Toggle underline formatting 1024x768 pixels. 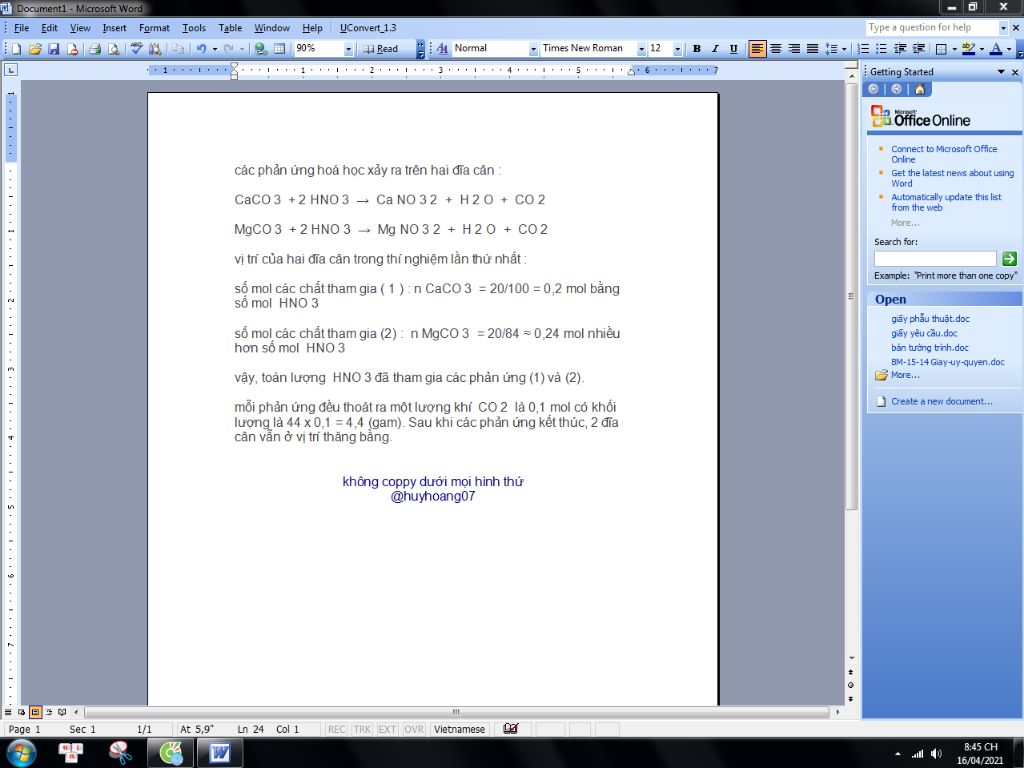733,49
